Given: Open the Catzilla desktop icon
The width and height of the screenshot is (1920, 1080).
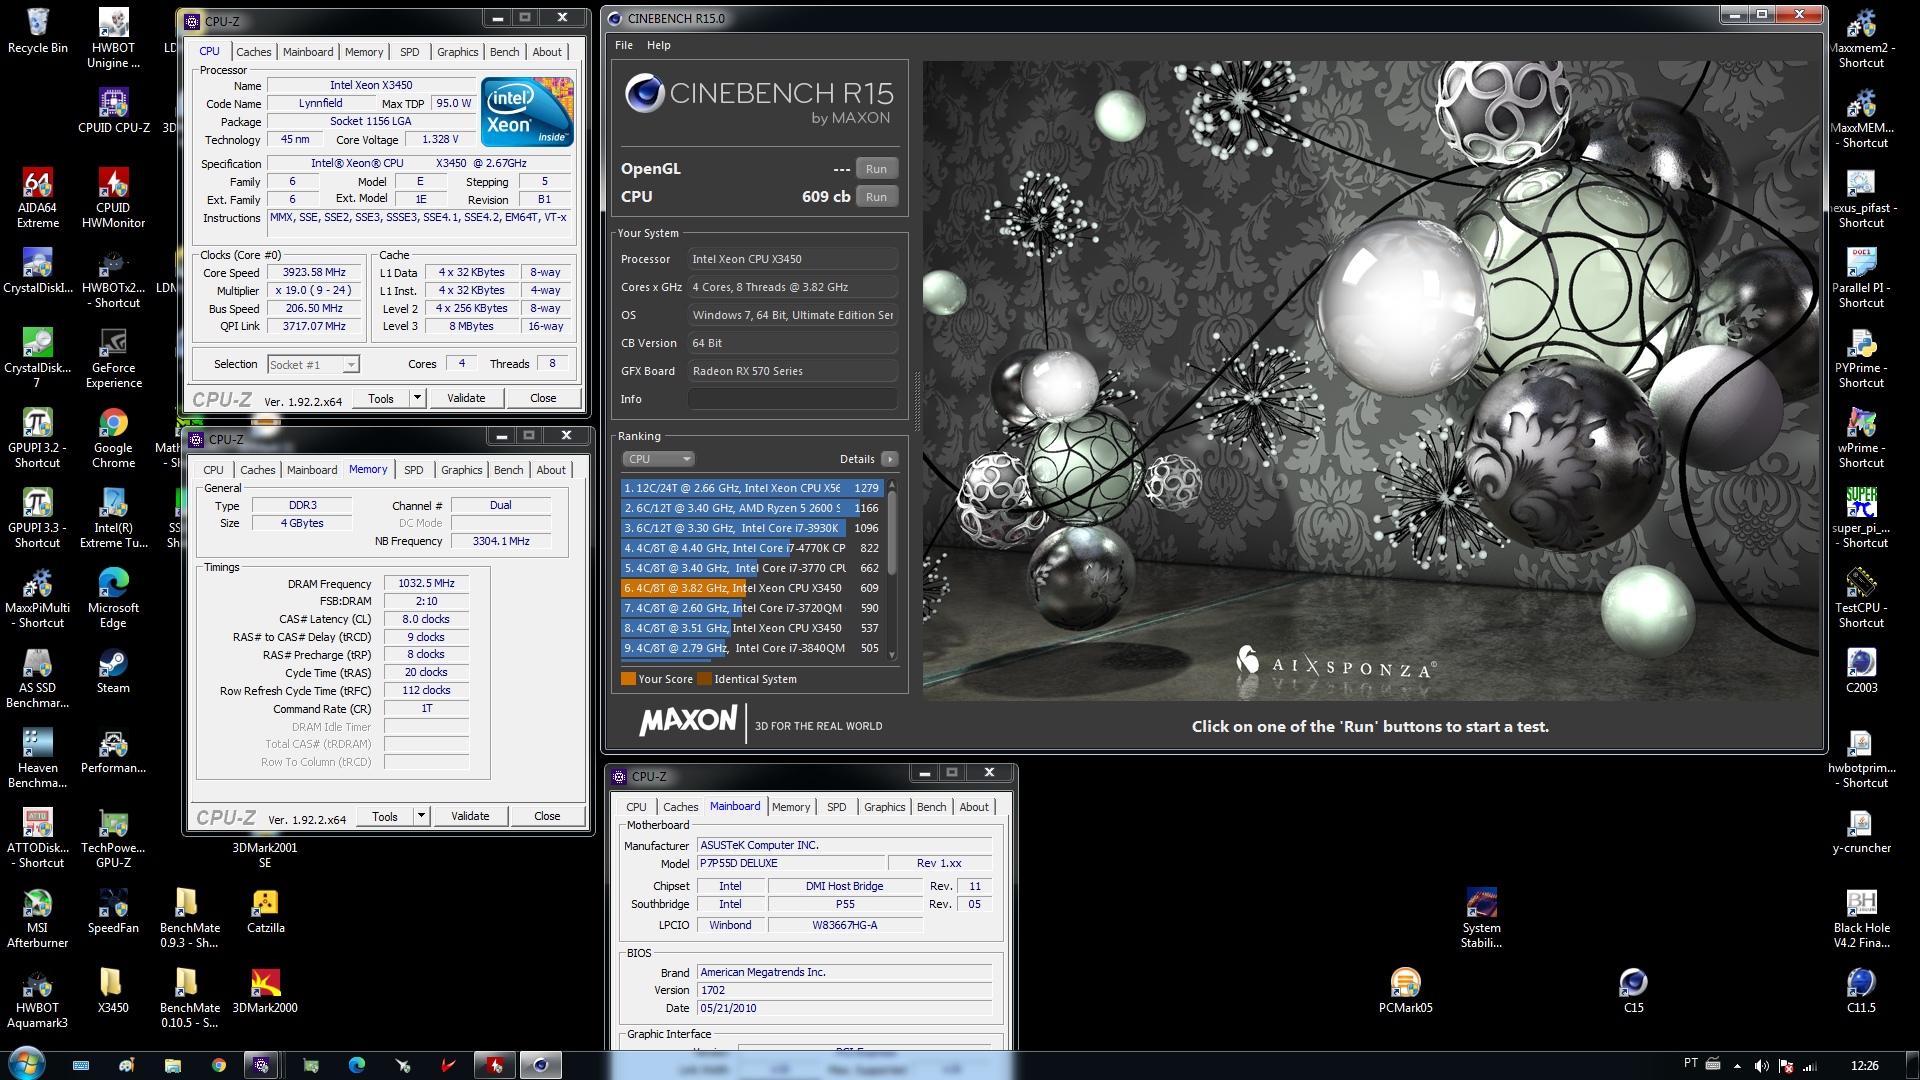Looking at the screenshot, I should tap(265, 911).
